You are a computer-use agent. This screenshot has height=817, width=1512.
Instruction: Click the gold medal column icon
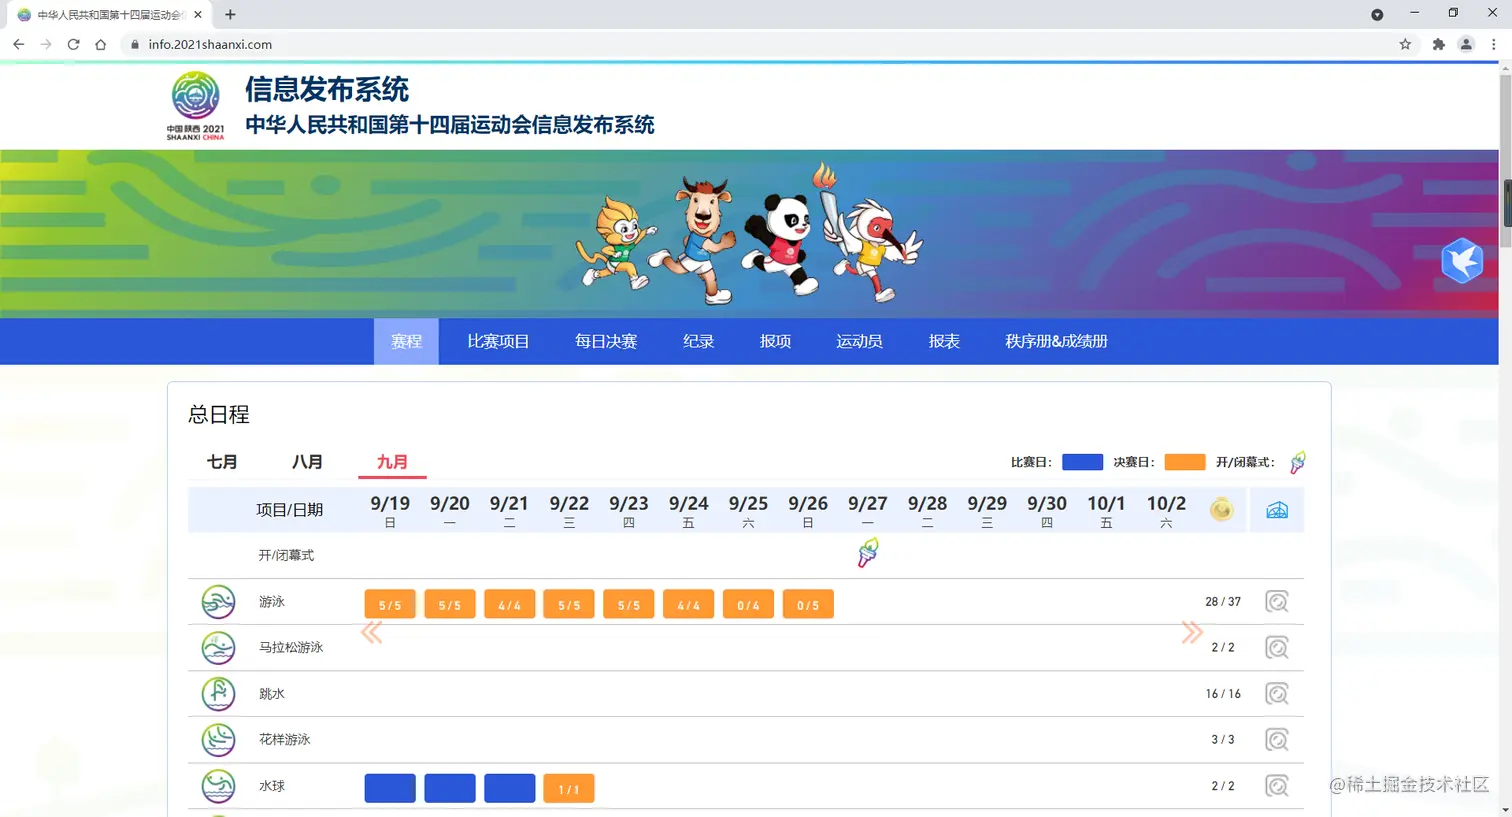point(1221,510)
